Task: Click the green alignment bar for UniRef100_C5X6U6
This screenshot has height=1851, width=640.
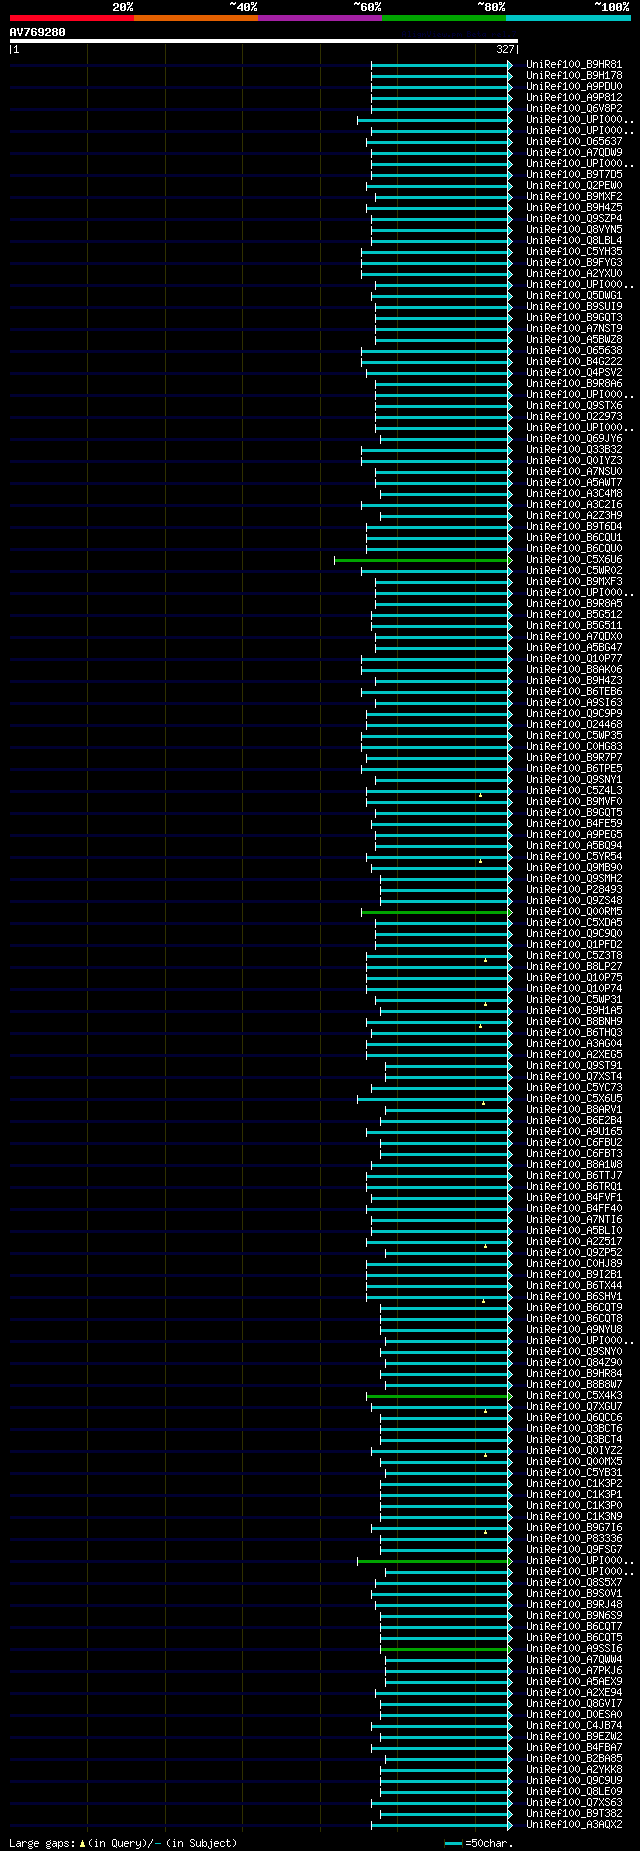Action: click(x=423, y=560)
